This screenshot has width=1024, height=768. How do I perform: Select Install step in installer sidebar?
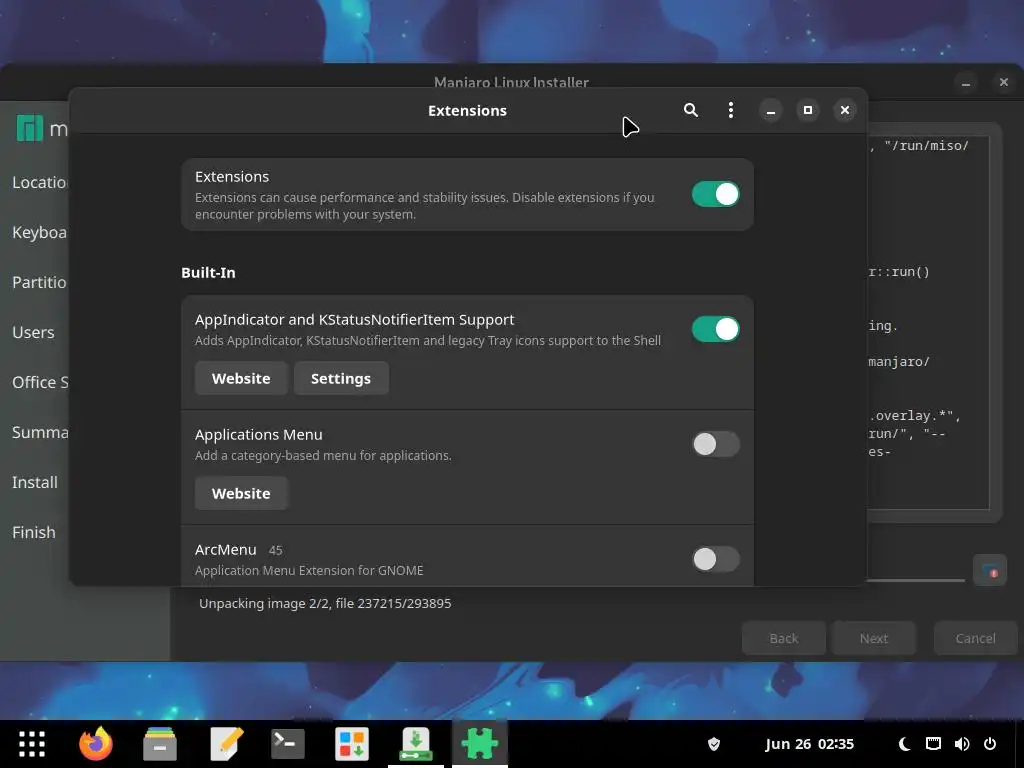coord(34,482)
